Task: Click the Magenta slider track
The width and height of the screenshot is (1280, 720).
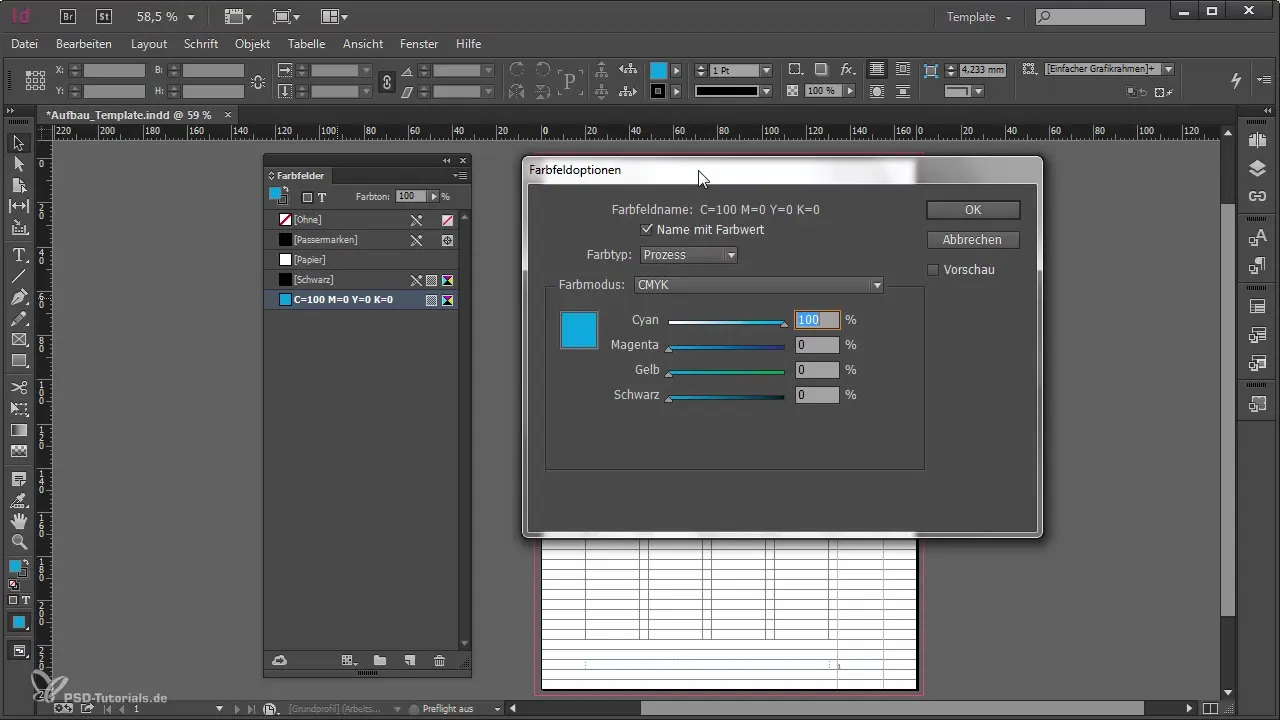Action: click(x=727, y=347)
